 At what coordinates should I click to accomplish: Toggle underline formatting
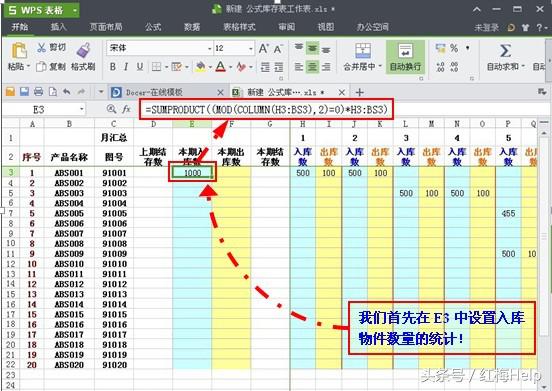point(140,67)
